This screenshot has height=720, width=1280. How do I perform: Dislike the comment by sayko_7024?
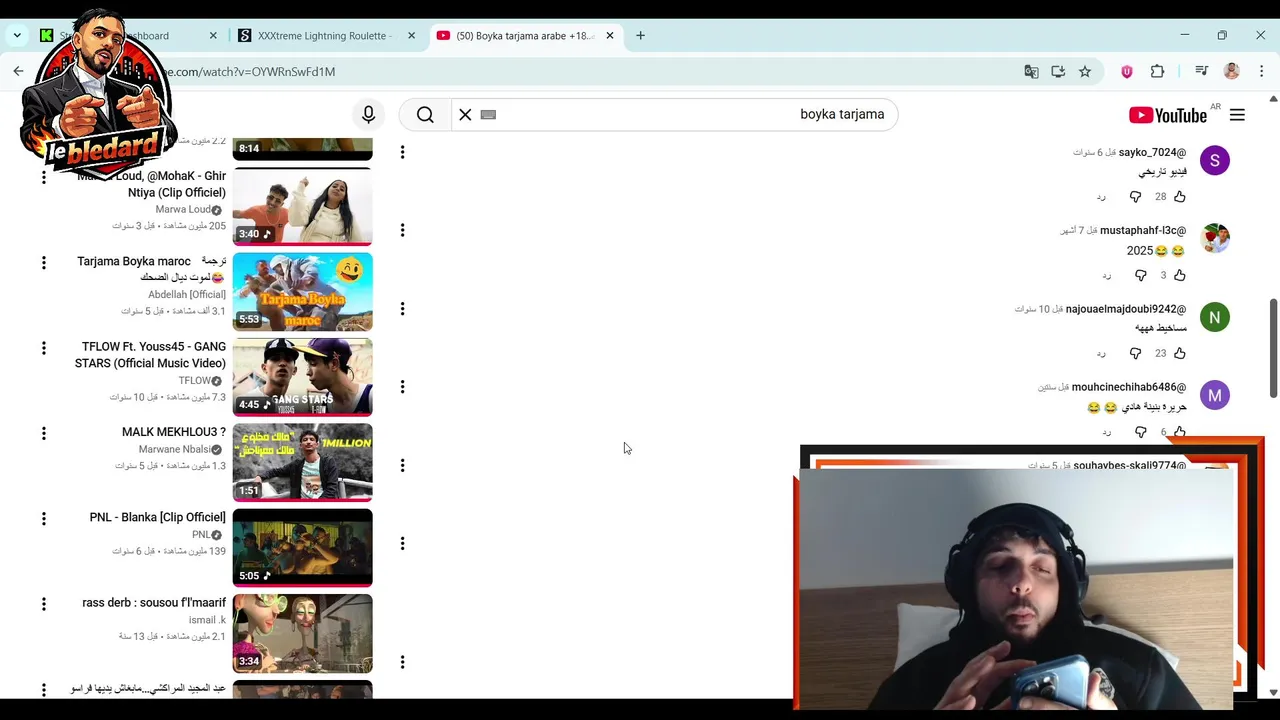pos(1135,197)
